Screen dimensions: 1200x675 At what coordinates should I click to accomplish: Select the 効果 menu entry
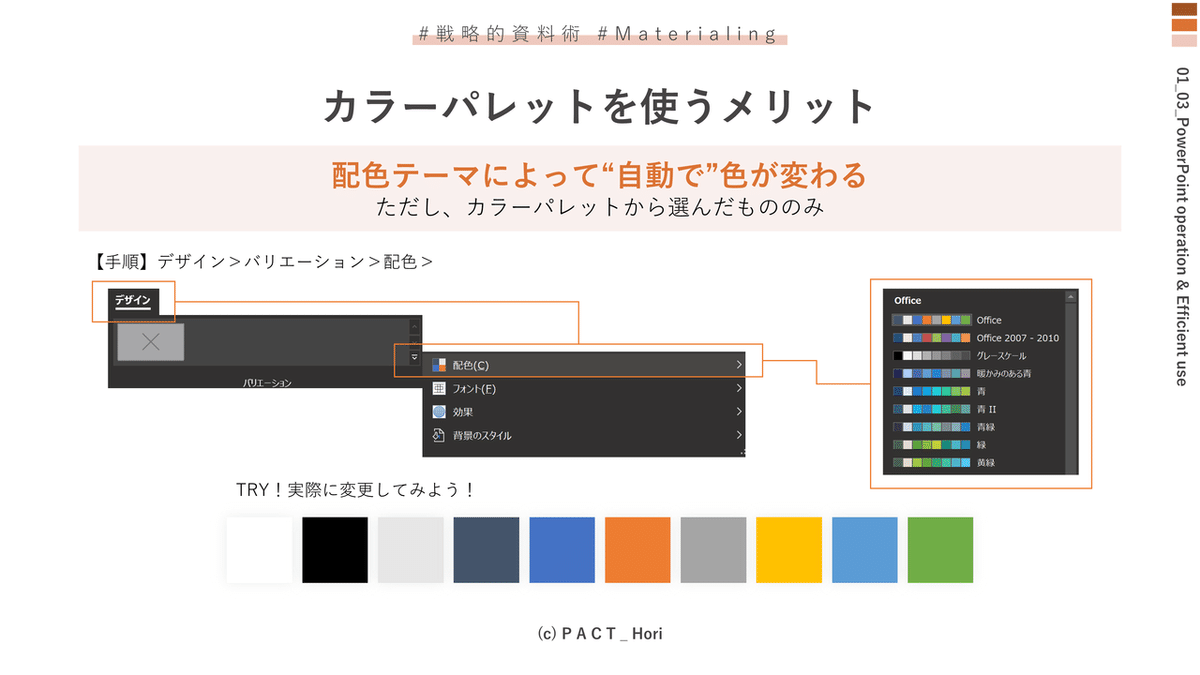[x=584, y=411]
